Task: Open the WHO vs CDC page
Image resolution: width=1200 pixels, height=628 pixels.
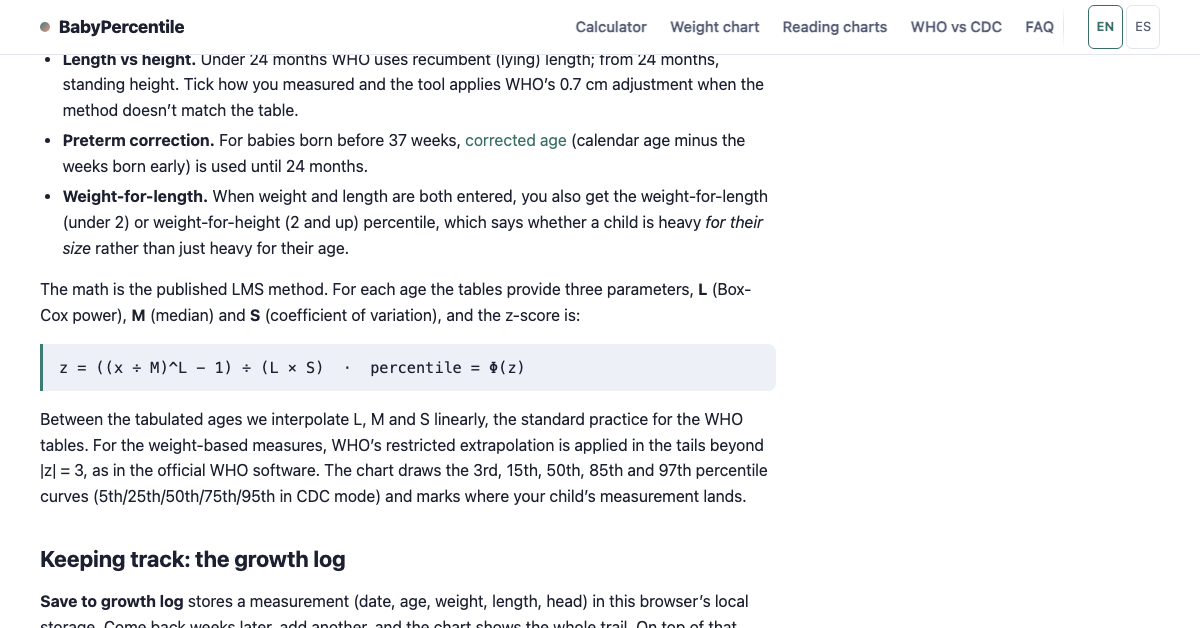Action: (956, 27)
